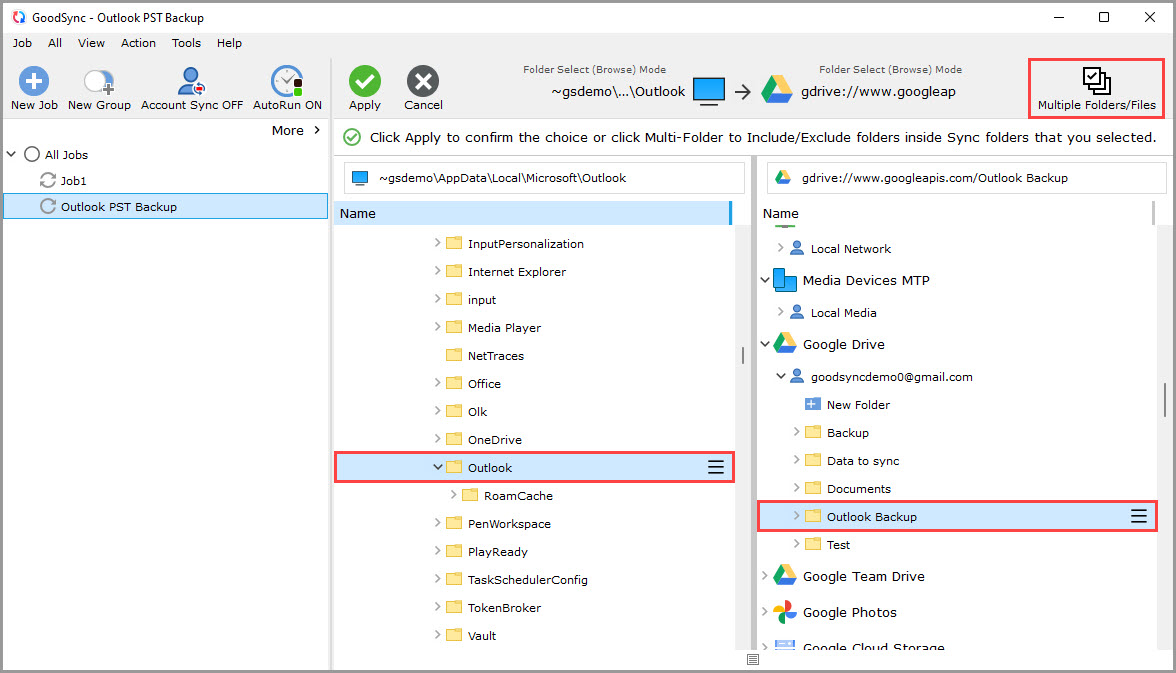Screen dimensions: 1176x673
Task: Open the Action menu
Action: [x=138, y=43]
